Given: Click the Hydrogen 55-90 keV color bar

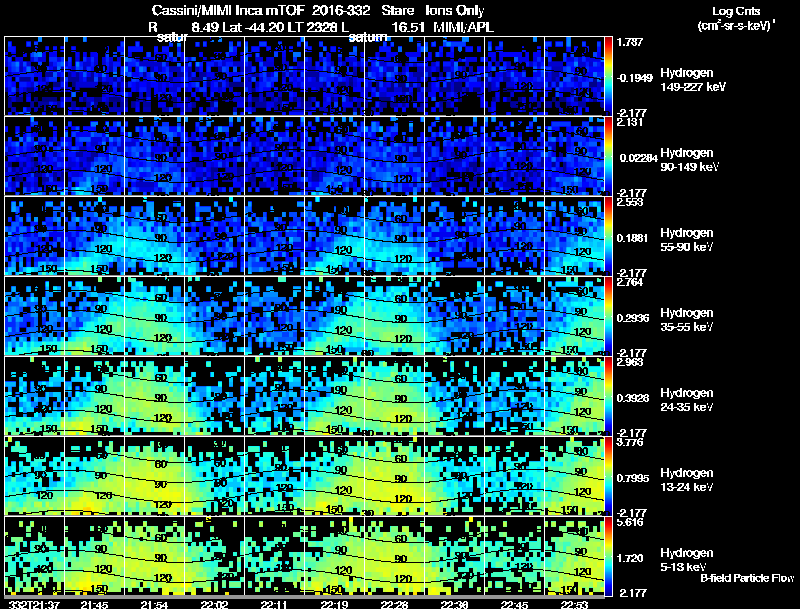Looking at the screenshot, I should coord(608,236).
